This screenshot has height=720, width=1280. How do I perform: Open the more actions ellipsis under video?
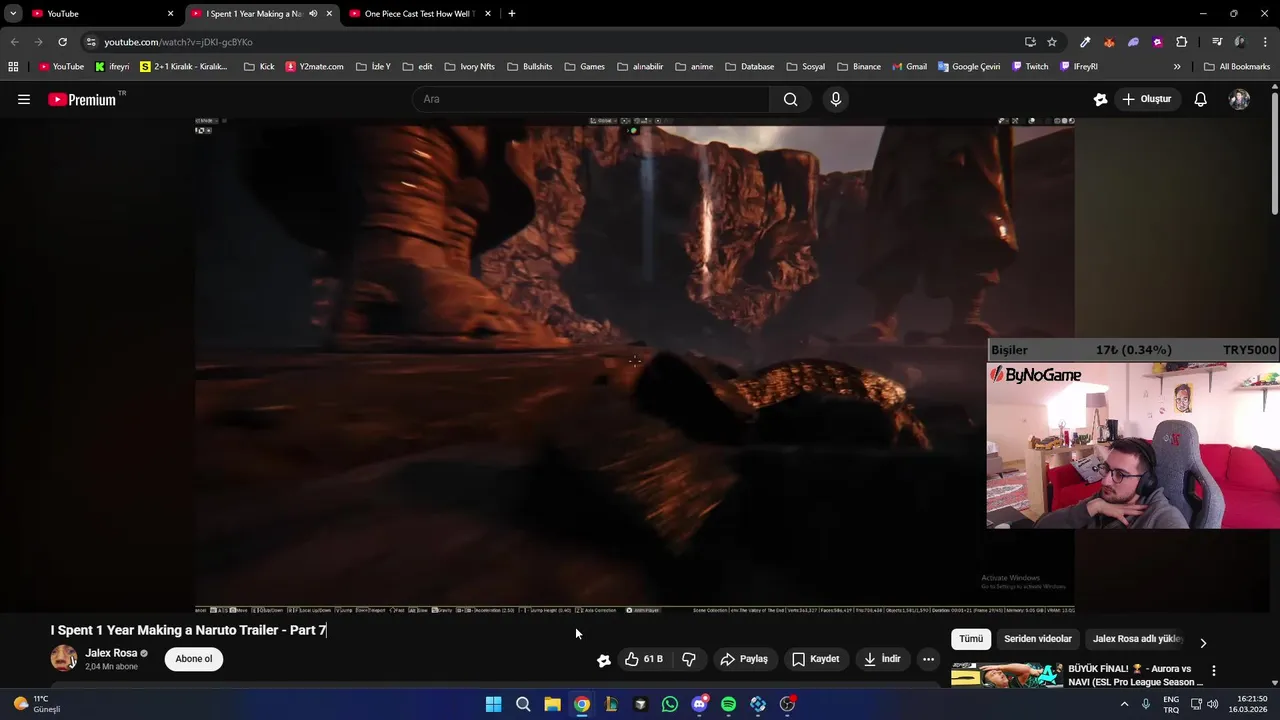coord(928,659)
